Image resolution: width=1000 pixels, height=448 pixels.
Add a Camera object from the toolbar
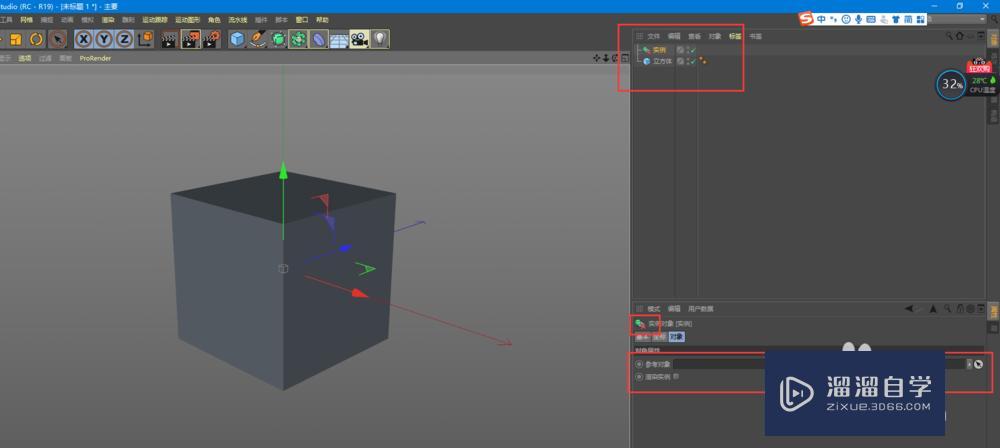pos(359,40)
